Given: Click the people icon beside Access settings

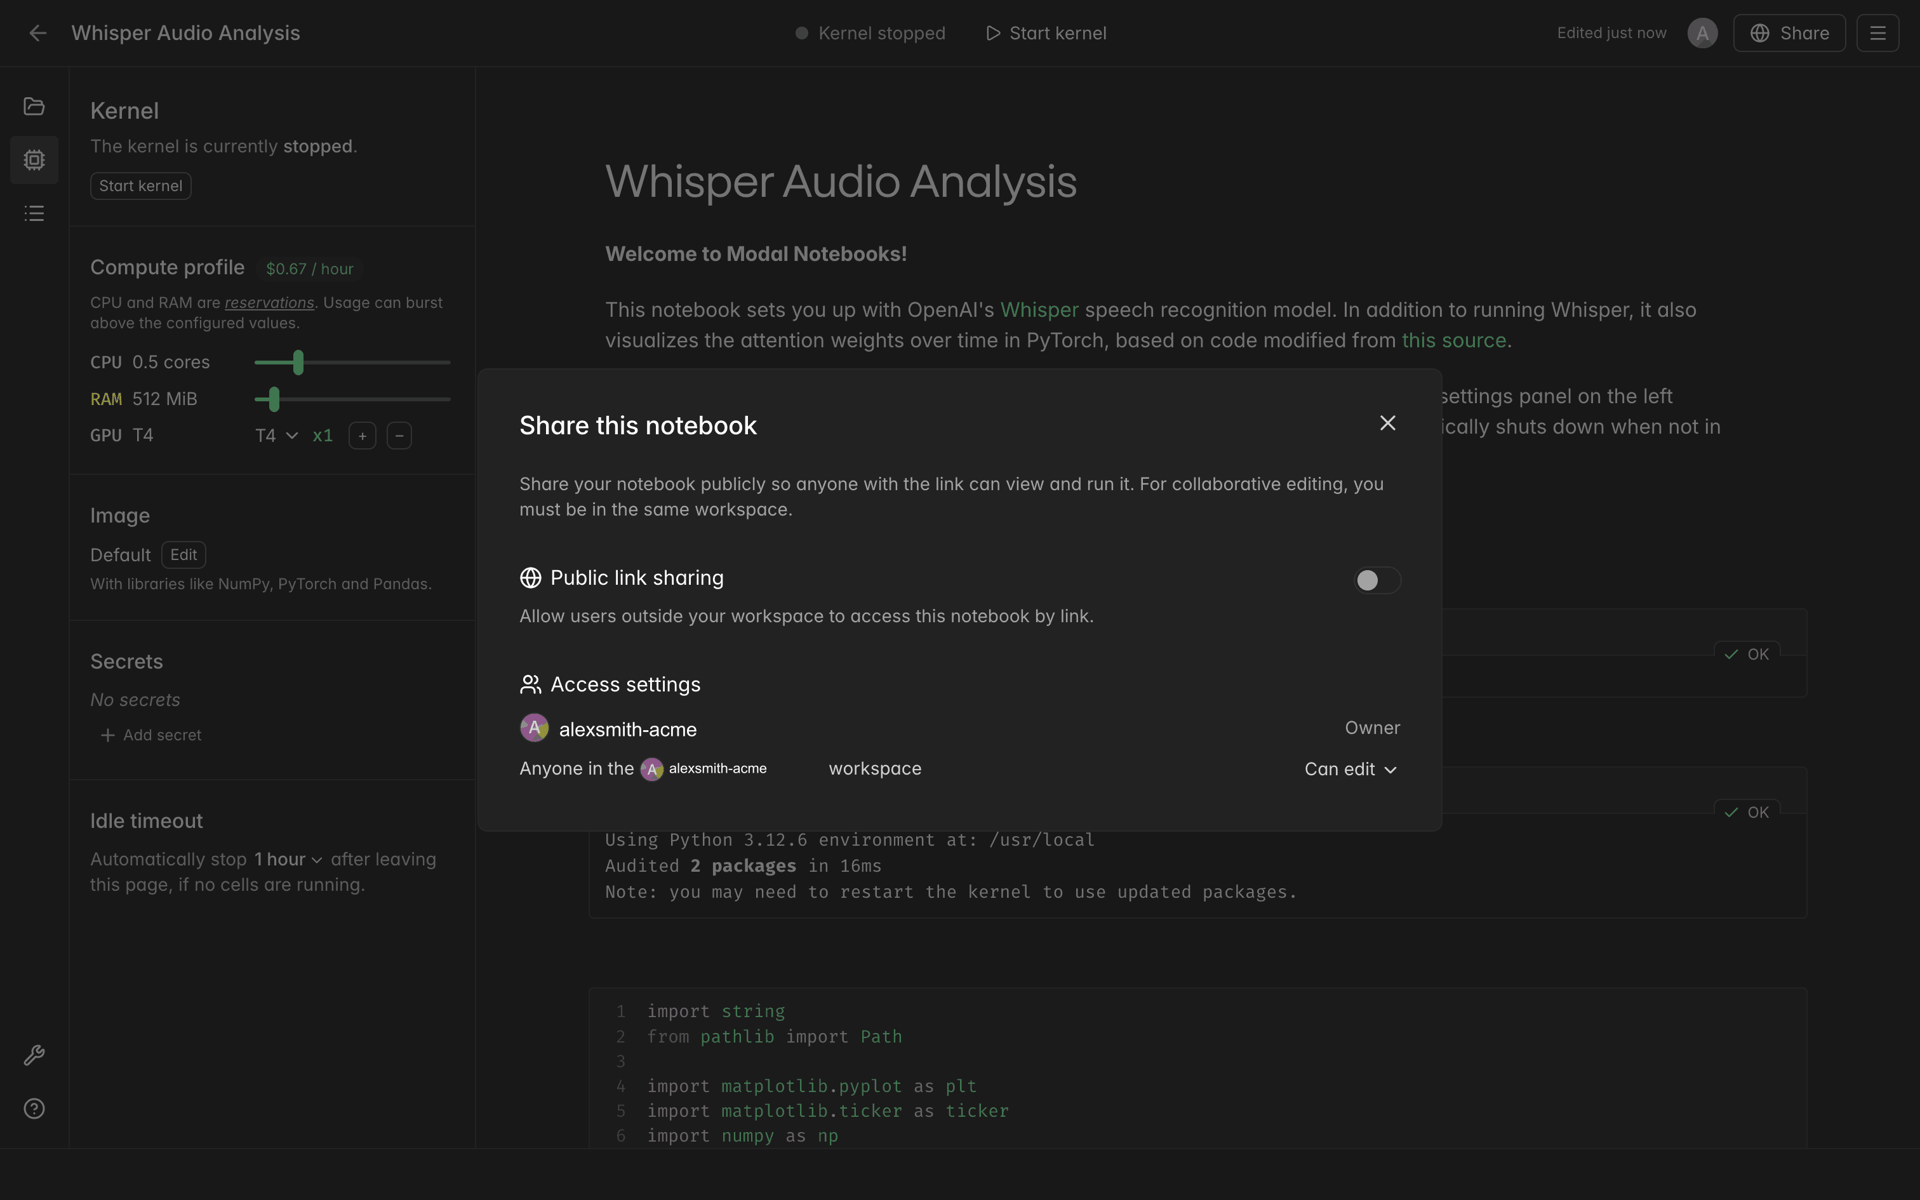Looking at the screenshot, I should 530,684.
